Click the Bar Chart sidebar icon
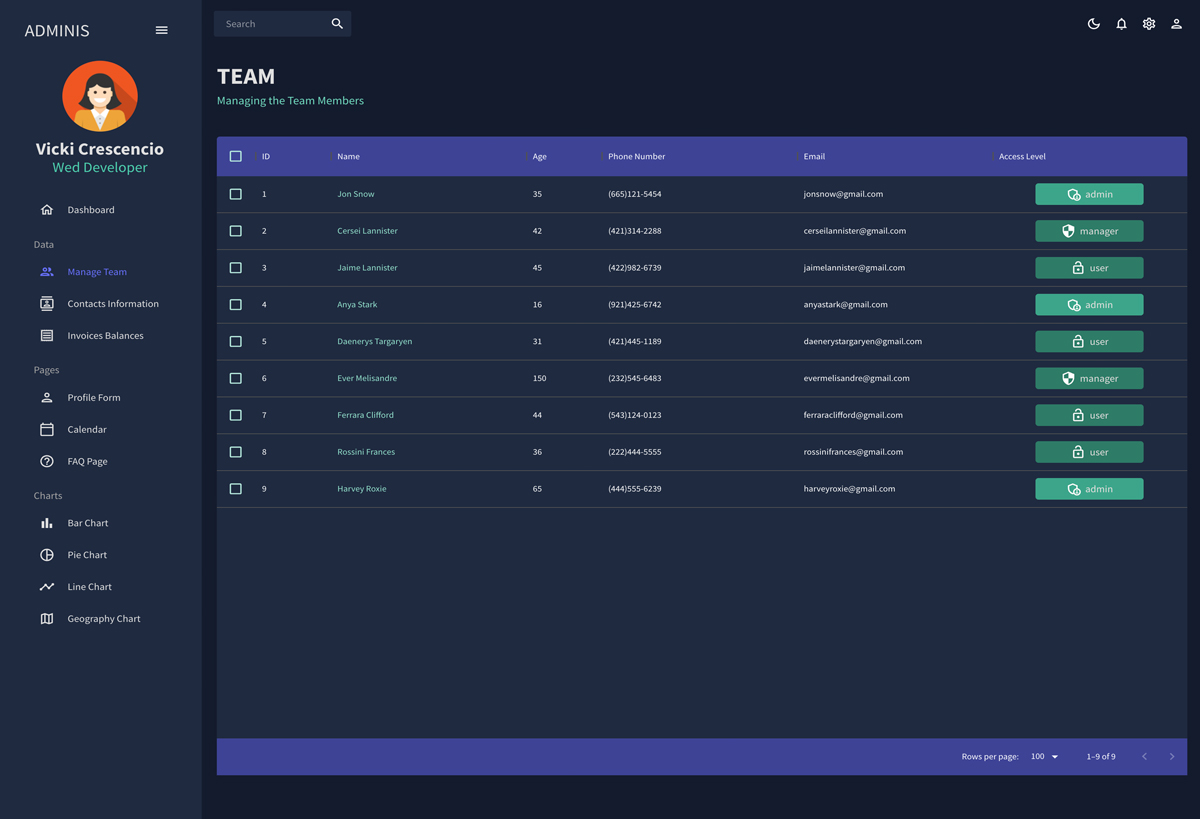The width and height of the screenshot is (1200, 819). (x=47, y=523)
